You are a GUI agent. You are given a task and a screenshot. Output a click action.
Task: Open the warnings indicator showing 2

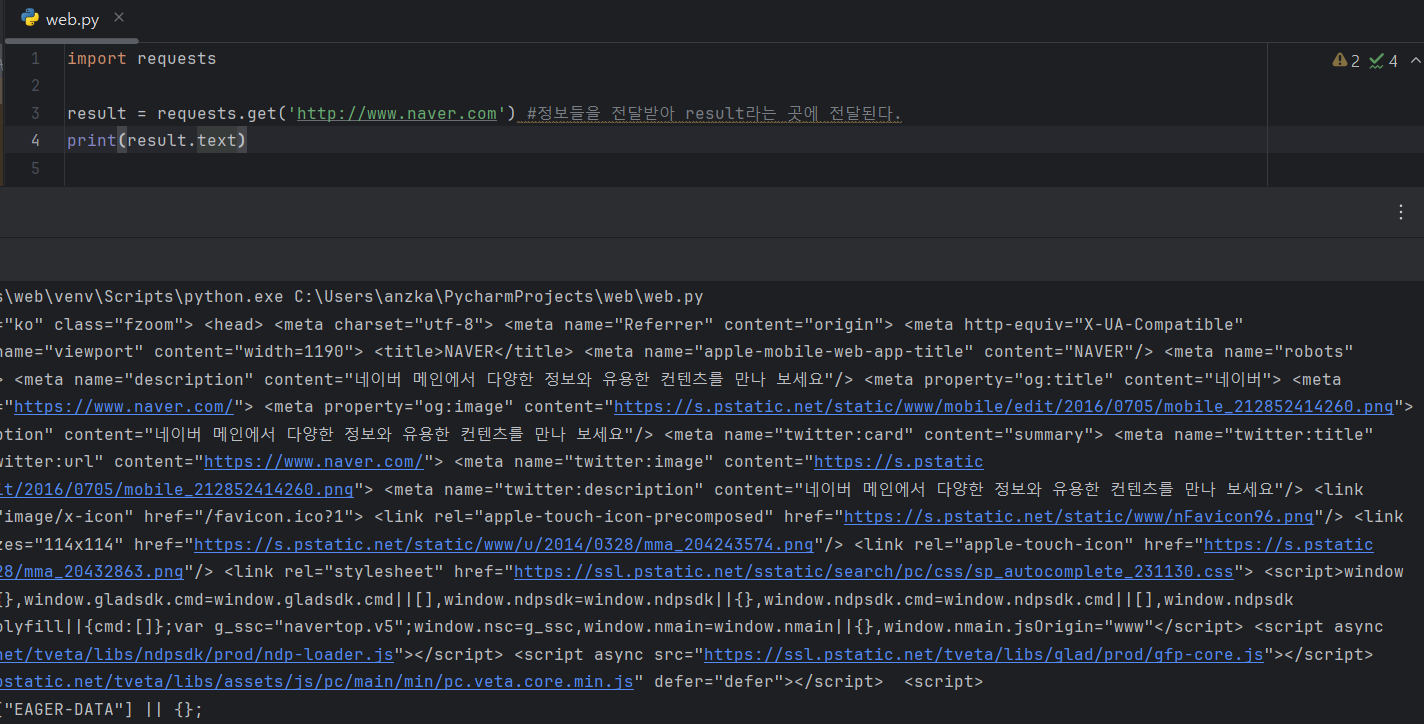click(x=1346, y=61)
